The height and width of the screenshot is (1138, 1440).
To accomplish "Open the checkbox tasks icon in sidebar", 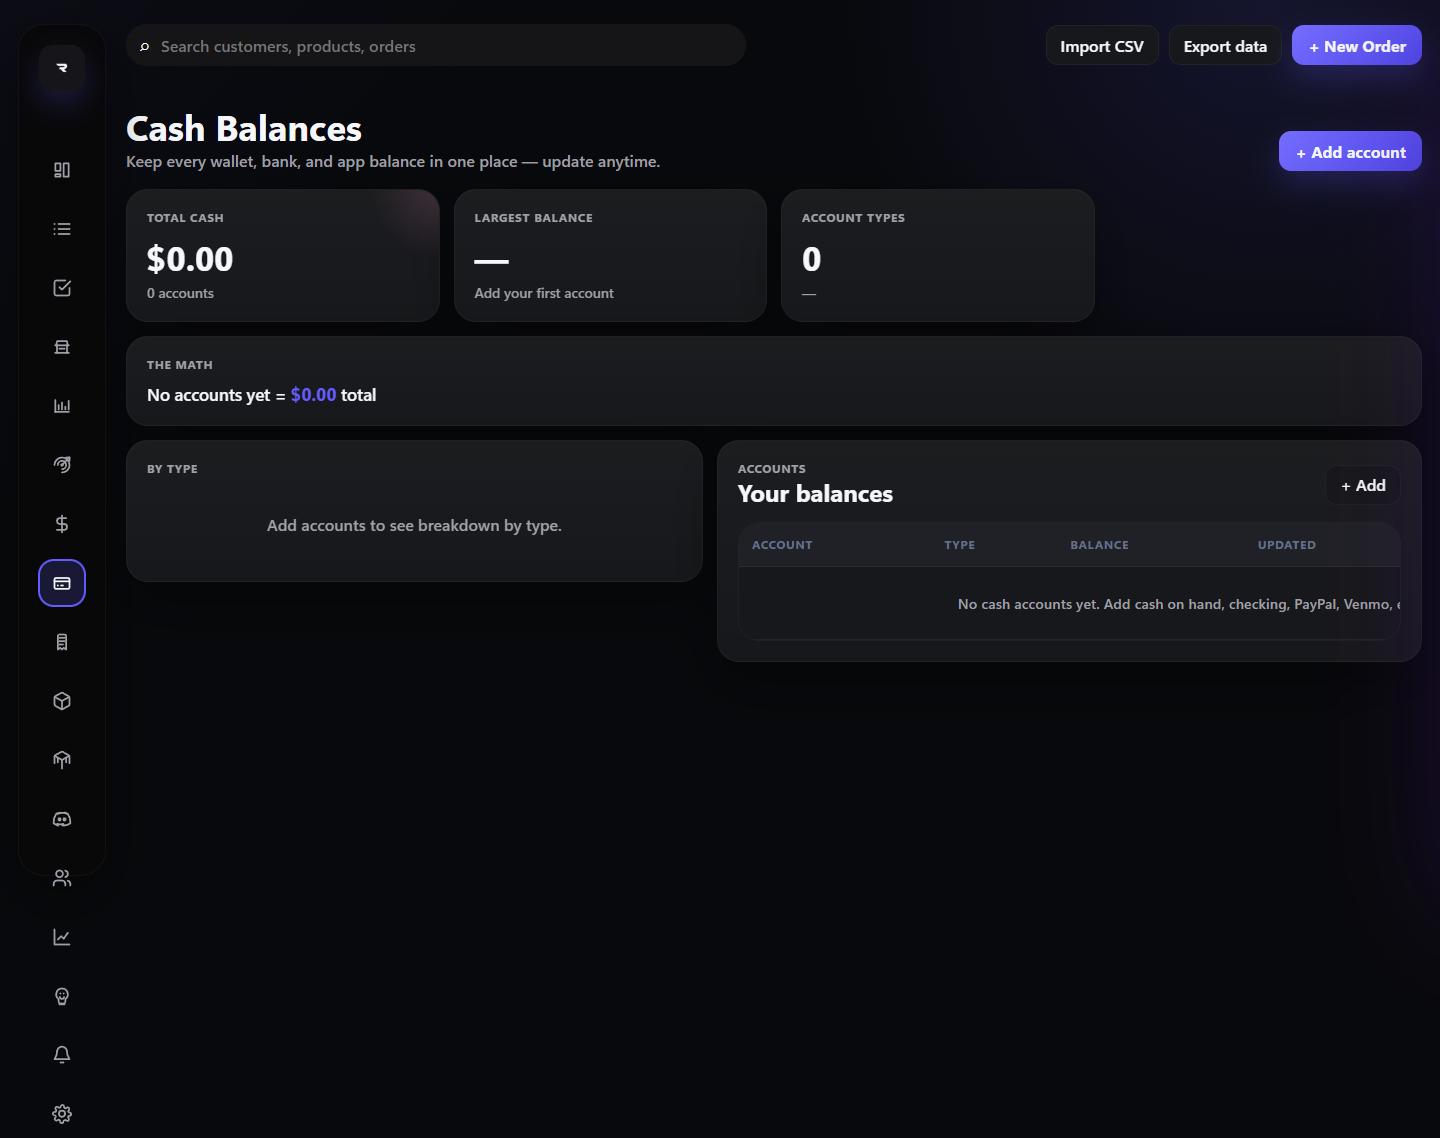I will pyautogui.click(x=62, y=288).
